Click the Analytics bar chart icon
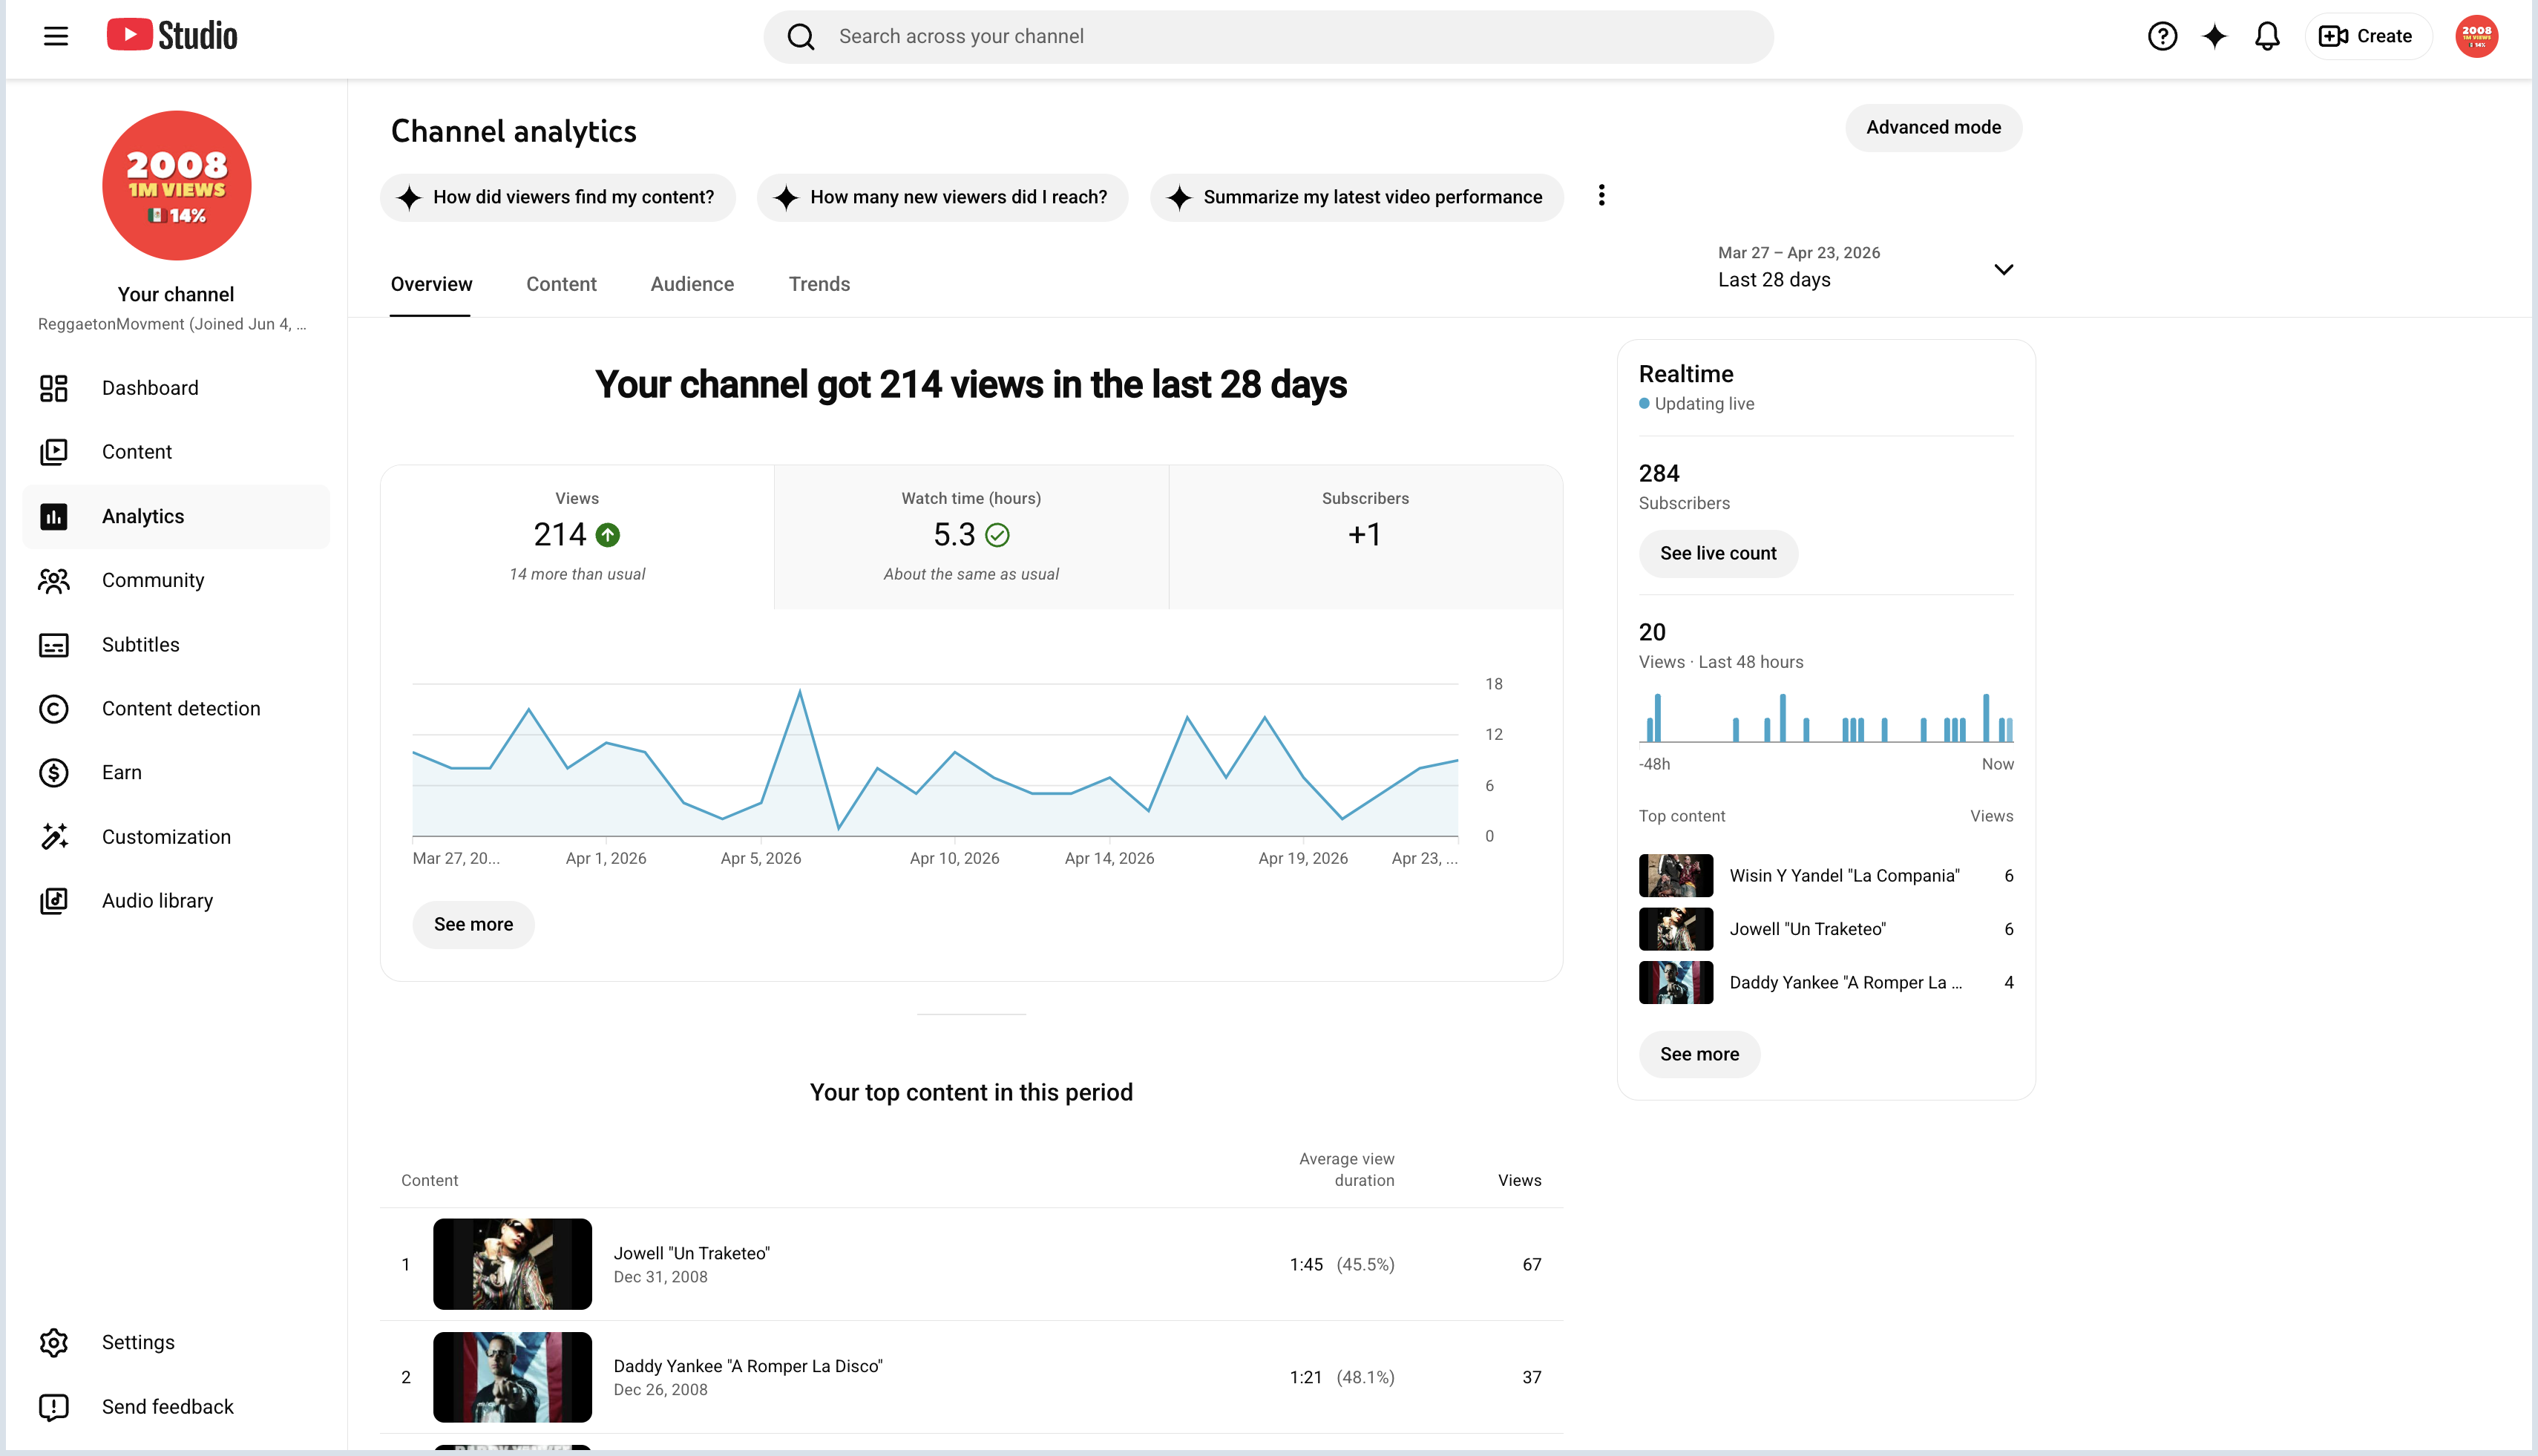The height and width of the screenshot is (1456, 2538). 54,516
